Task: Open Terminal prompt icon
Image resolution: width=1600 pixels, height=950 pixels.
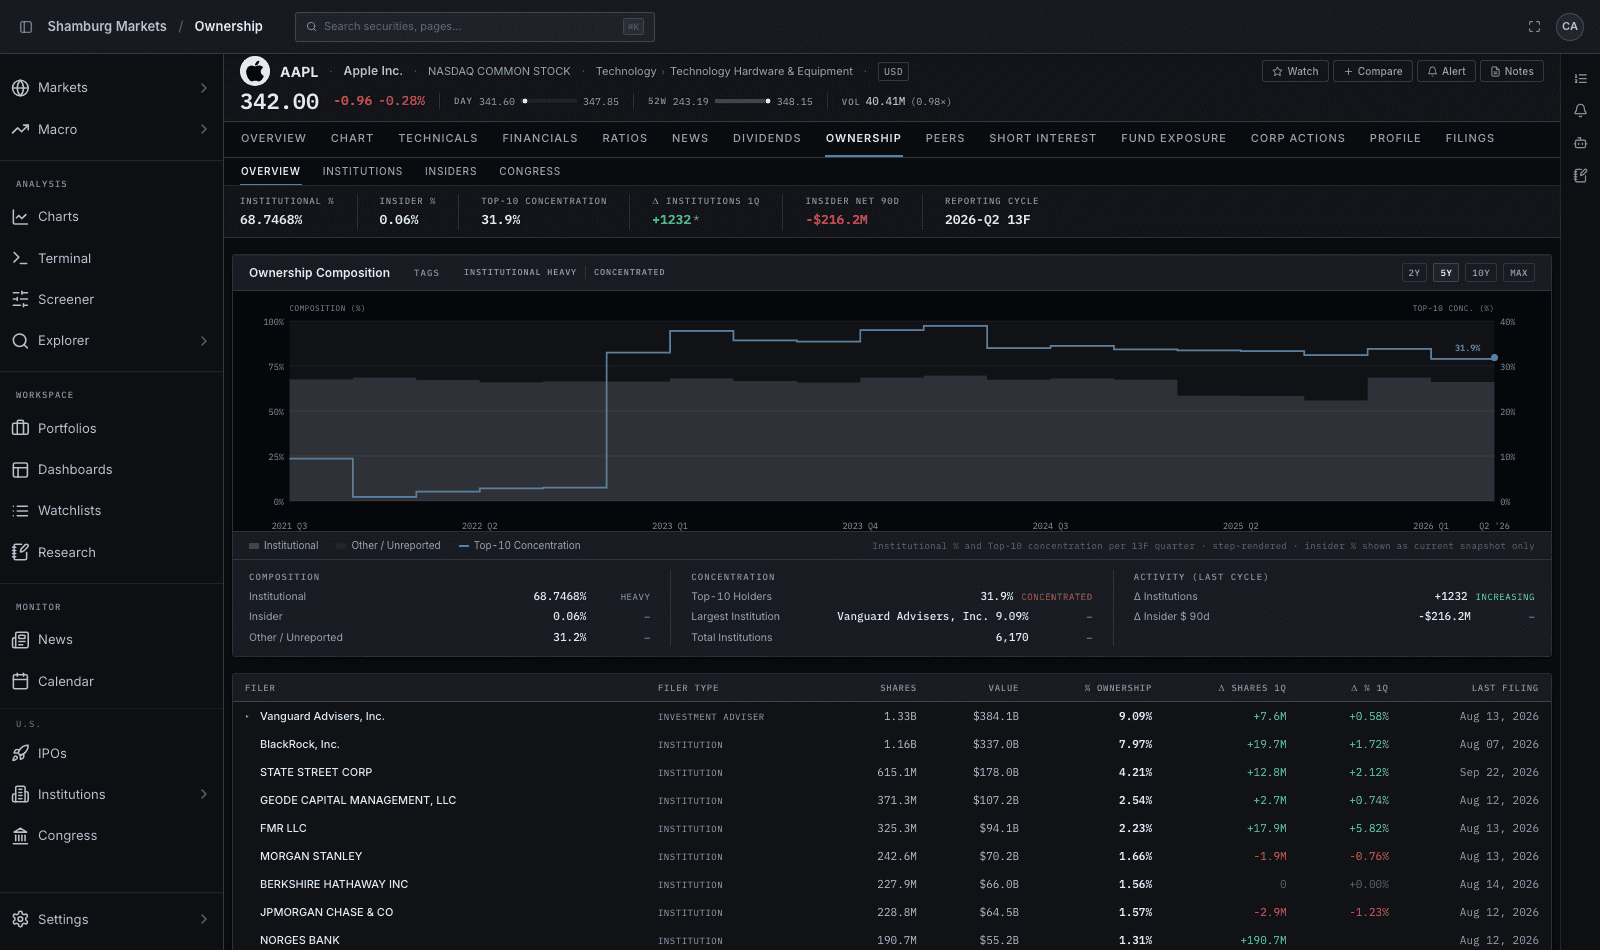Action: pyautogui.click(x=20, y=259)
